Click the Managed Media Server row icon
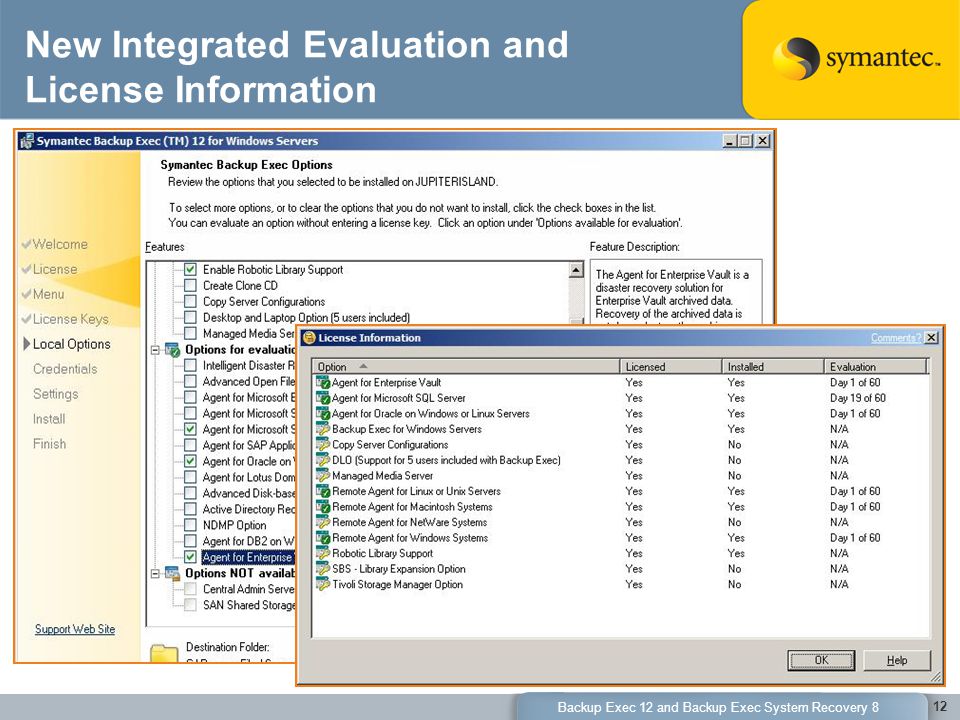Screen dimensions: 960x720 pyautogui.click(x=323, y=476)
